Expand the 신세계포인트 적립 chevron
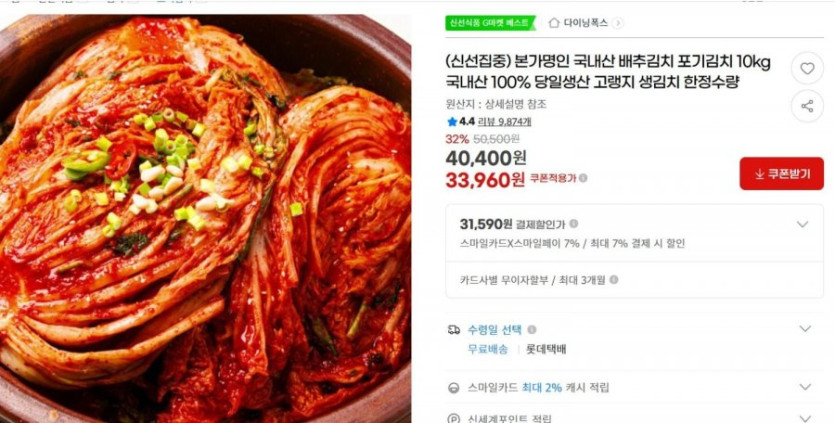Viewport: 835px width, 423px height. click(x=805, y=418)
